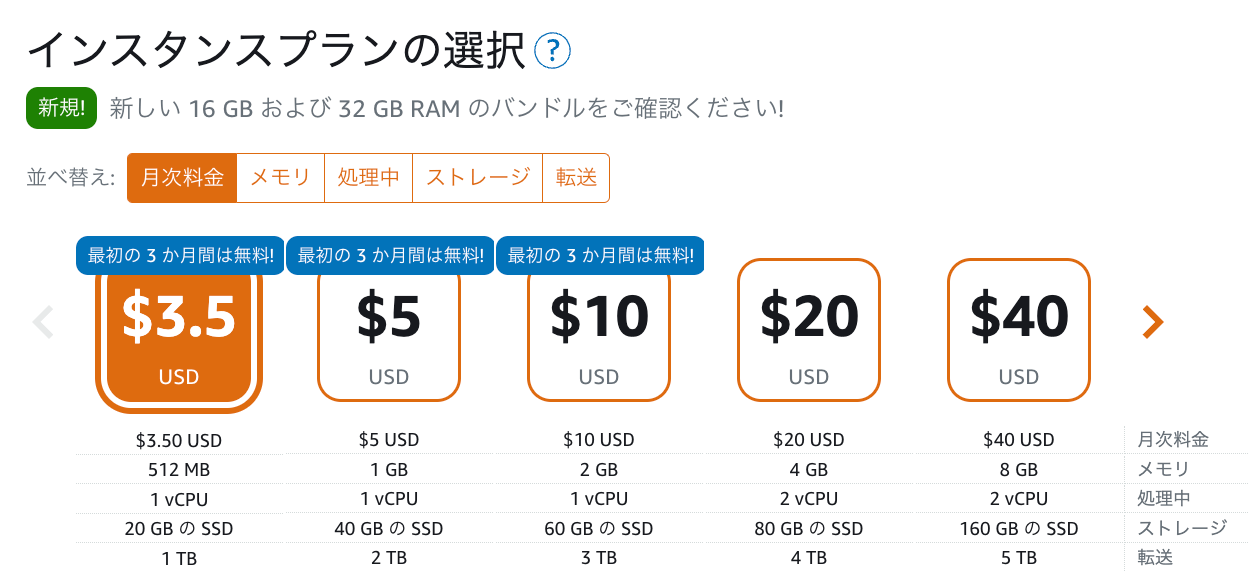The width and height of the screenshot is (1248, 582).
Task: Click free 3 months badge above $5
Action: [390, 255]
